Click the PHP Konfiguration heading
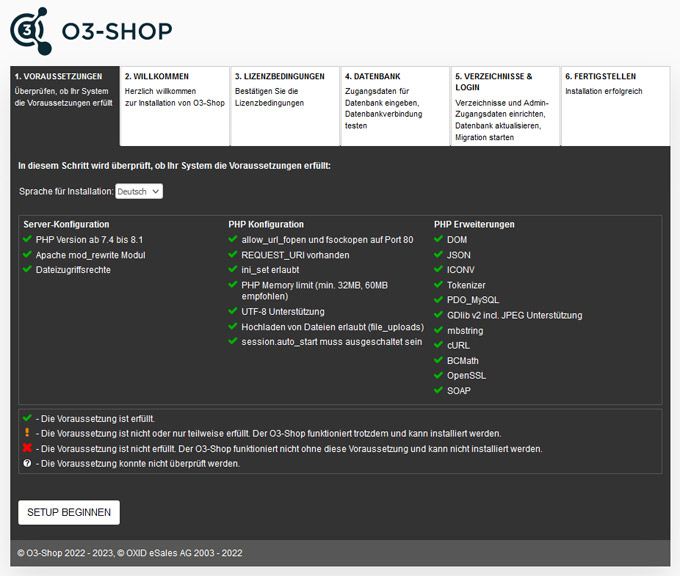This screenshot has height=576, width=680. pyautogui.click(x=266, y=224)
